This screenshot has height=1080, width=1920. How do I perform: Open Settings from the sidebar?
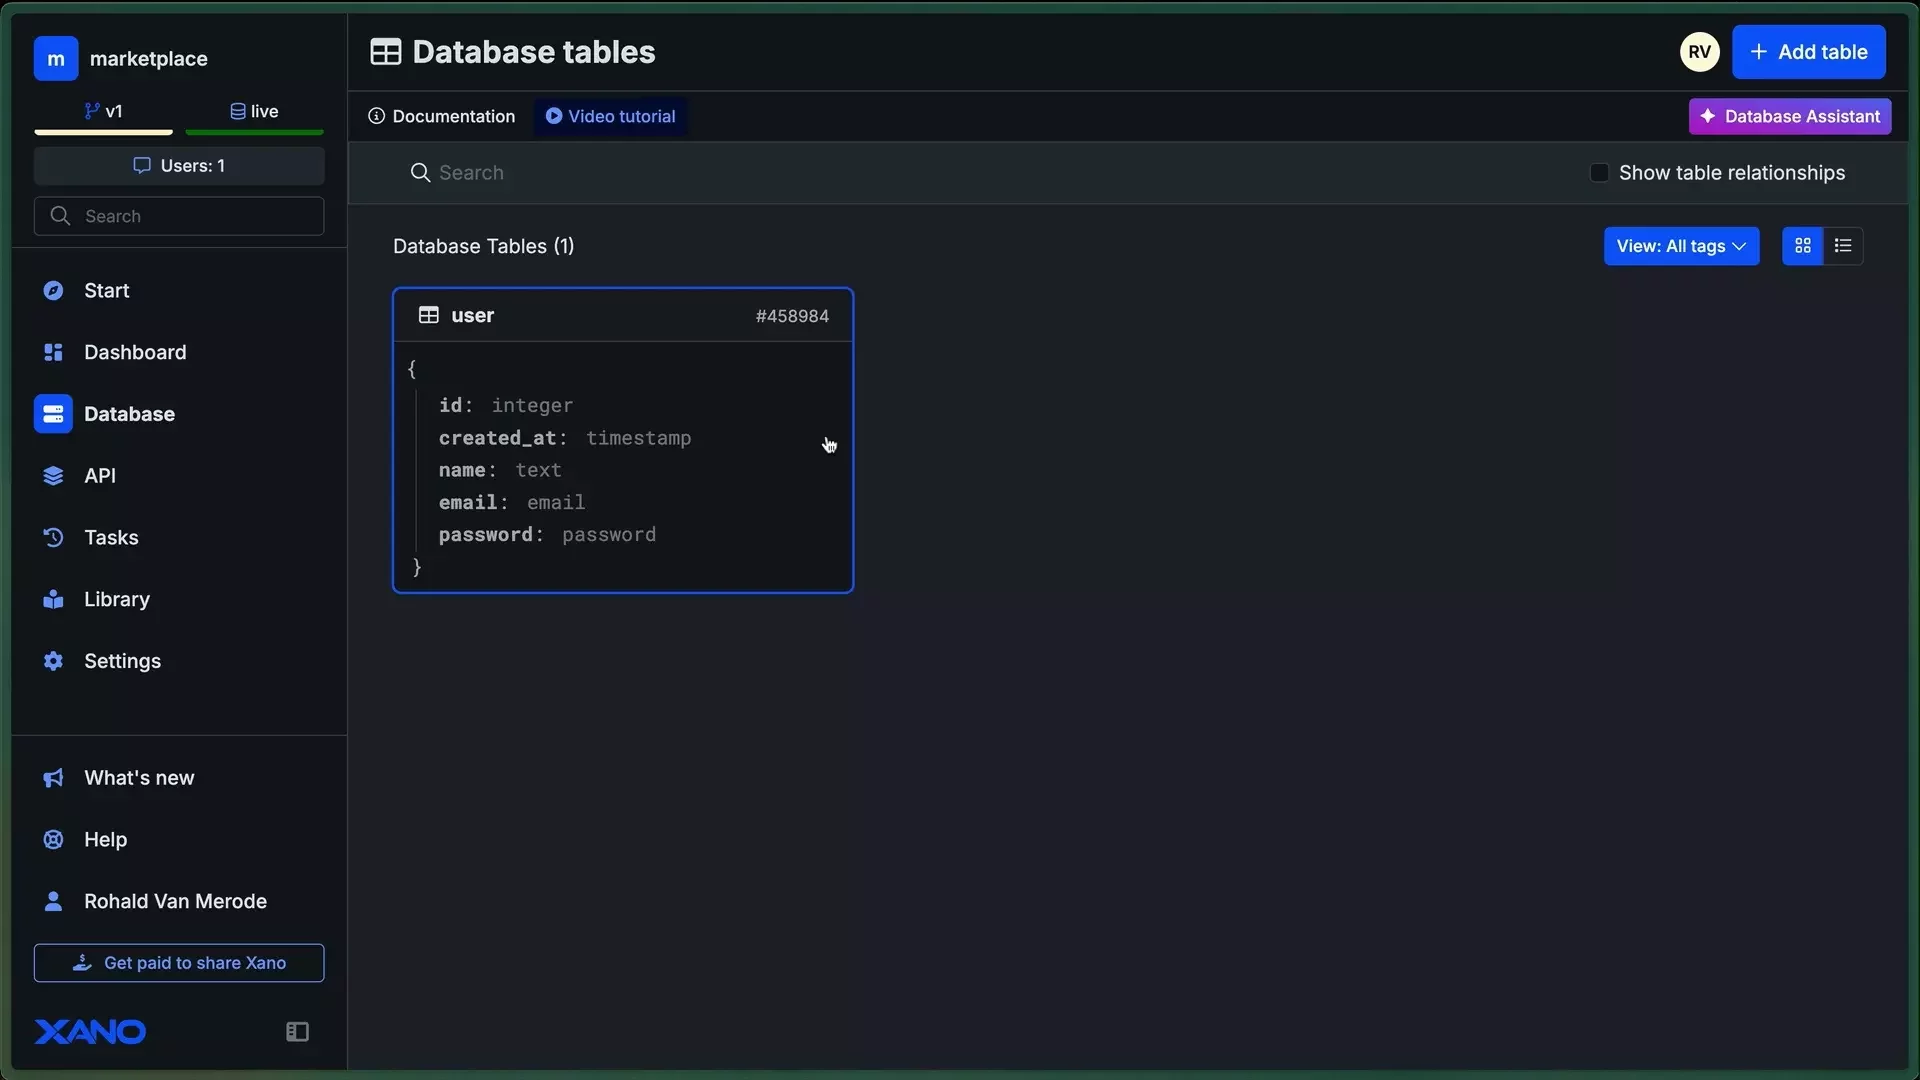pos(122,661)
